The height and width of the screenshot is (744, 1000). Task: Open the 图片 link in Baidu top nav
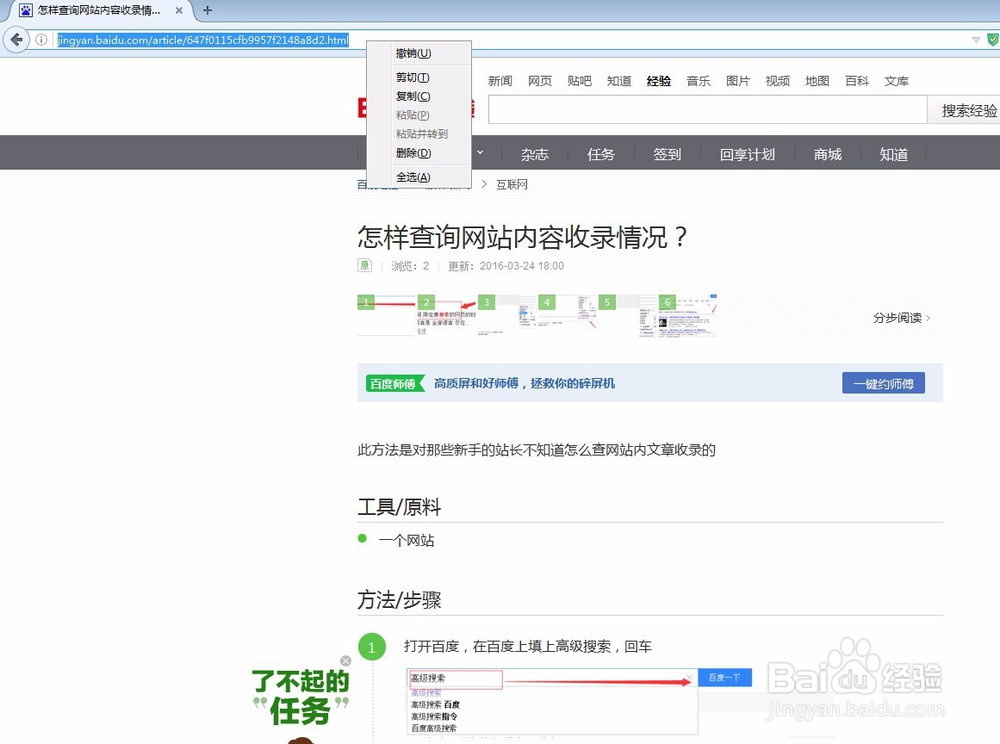[x=738, y=81]
